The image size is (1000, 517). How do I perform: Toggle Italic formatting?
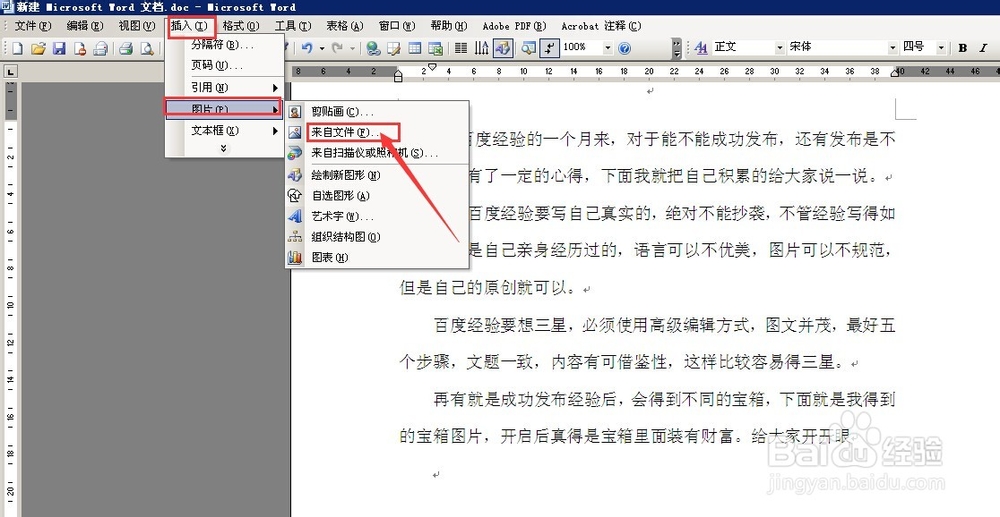[983, 48]
